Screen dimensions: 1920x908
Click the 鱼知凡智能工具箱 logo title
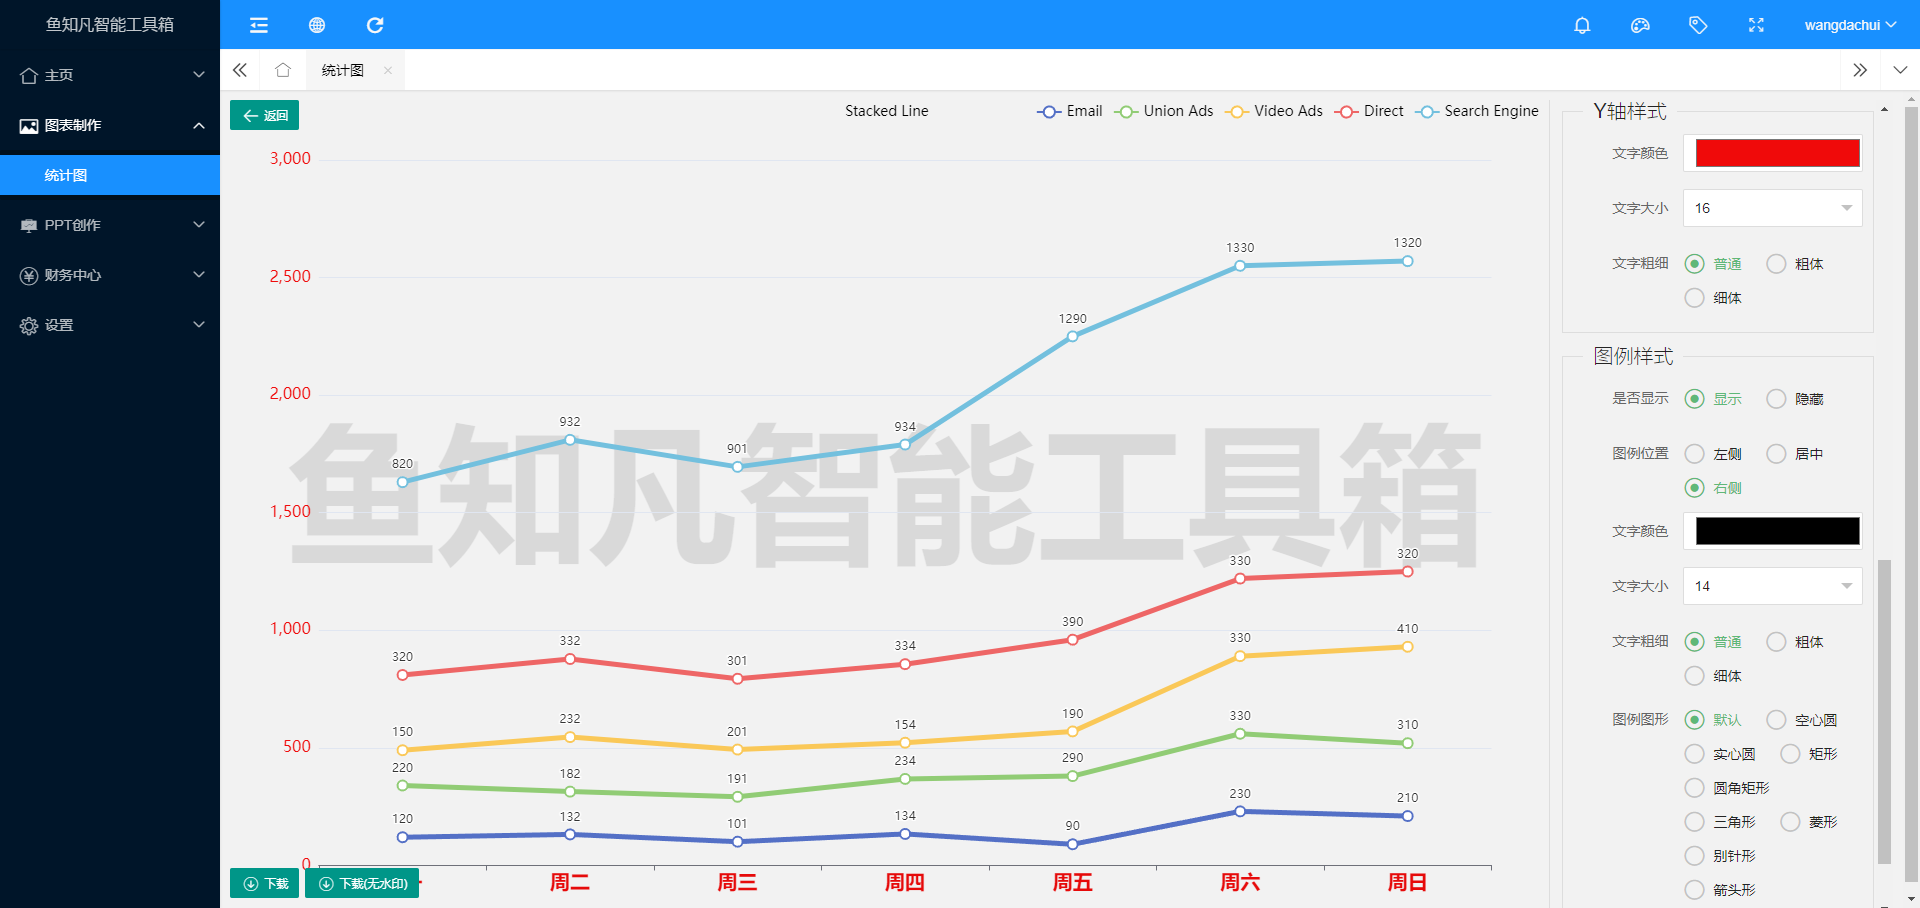110,25
